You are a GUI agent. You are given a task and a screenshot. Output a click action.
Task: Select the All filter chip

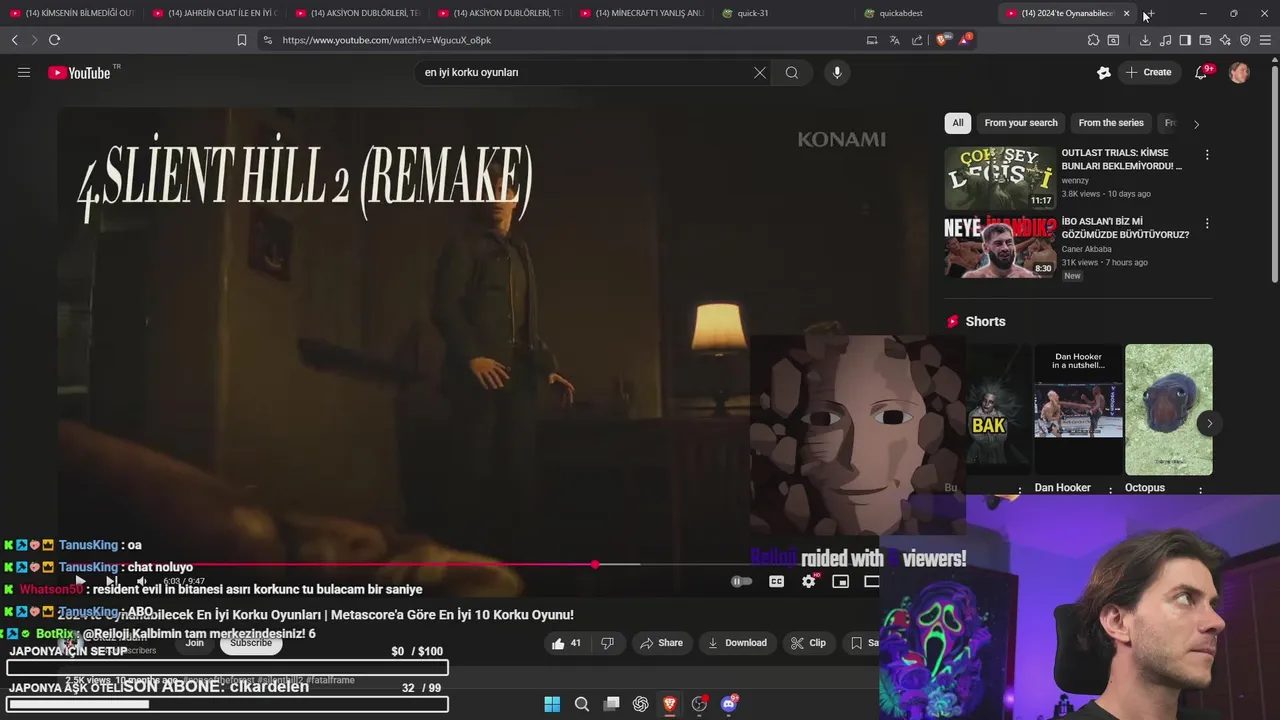pos(958,123)
